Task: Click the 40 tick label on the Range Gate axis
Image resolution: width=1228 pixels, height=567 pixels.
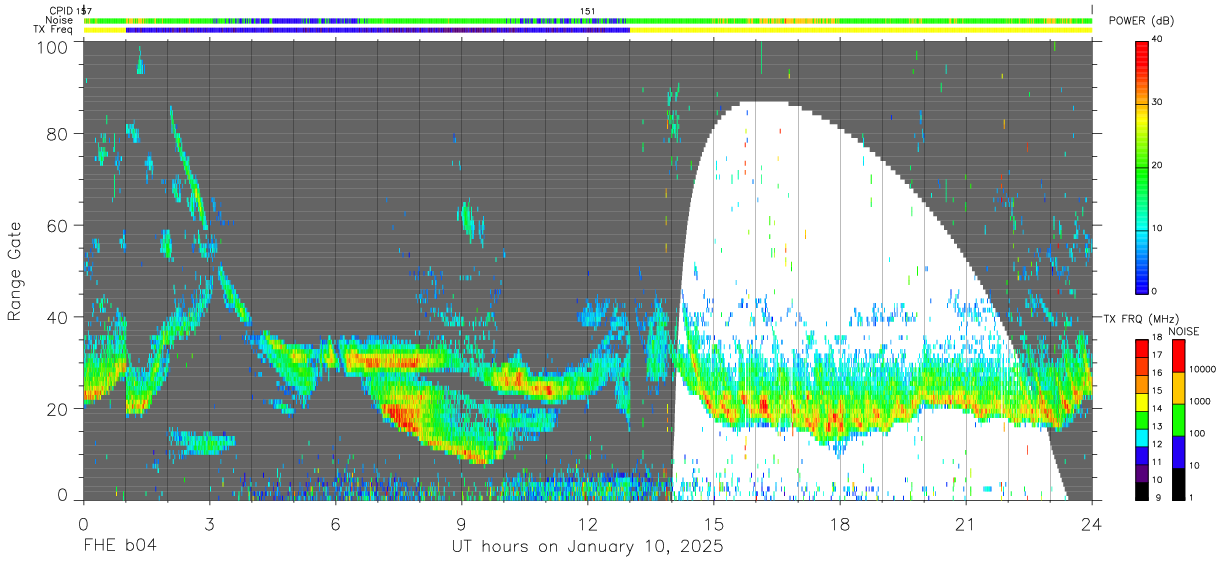Action: [x=59, y=317]
